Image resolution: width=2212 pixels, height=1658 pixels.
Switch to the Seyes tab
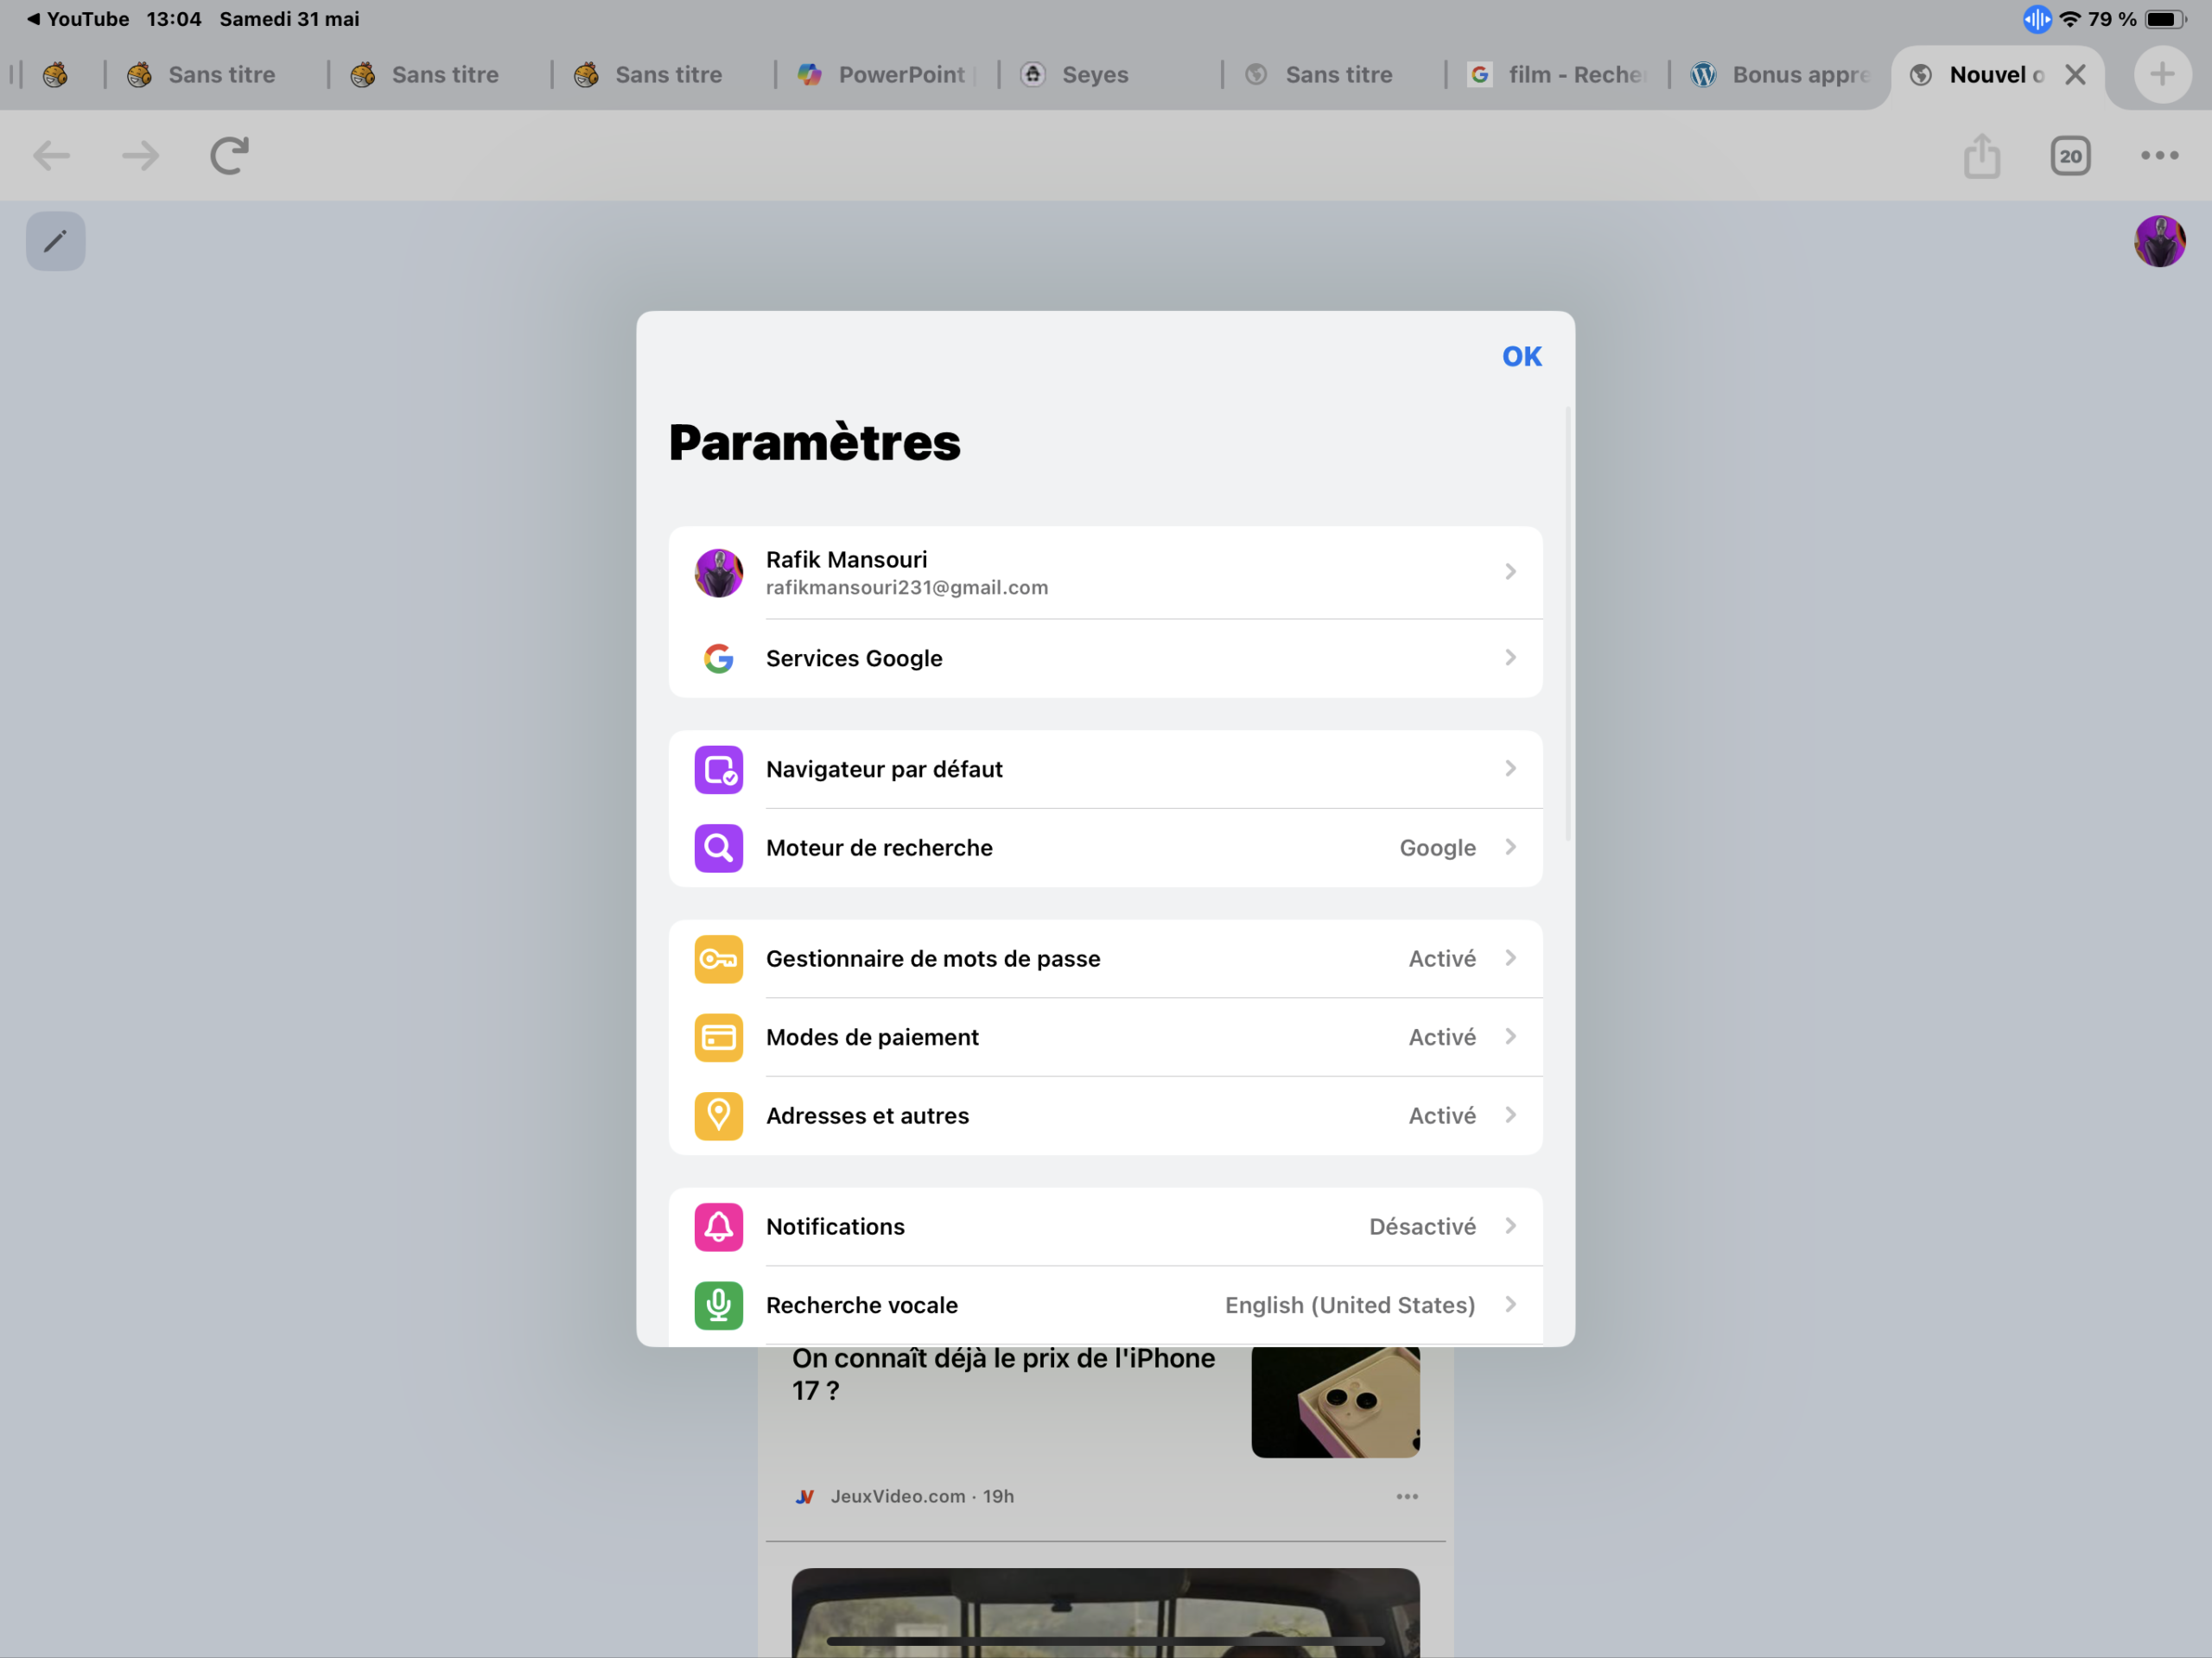pyautogui.click(x=1095, y=75)
